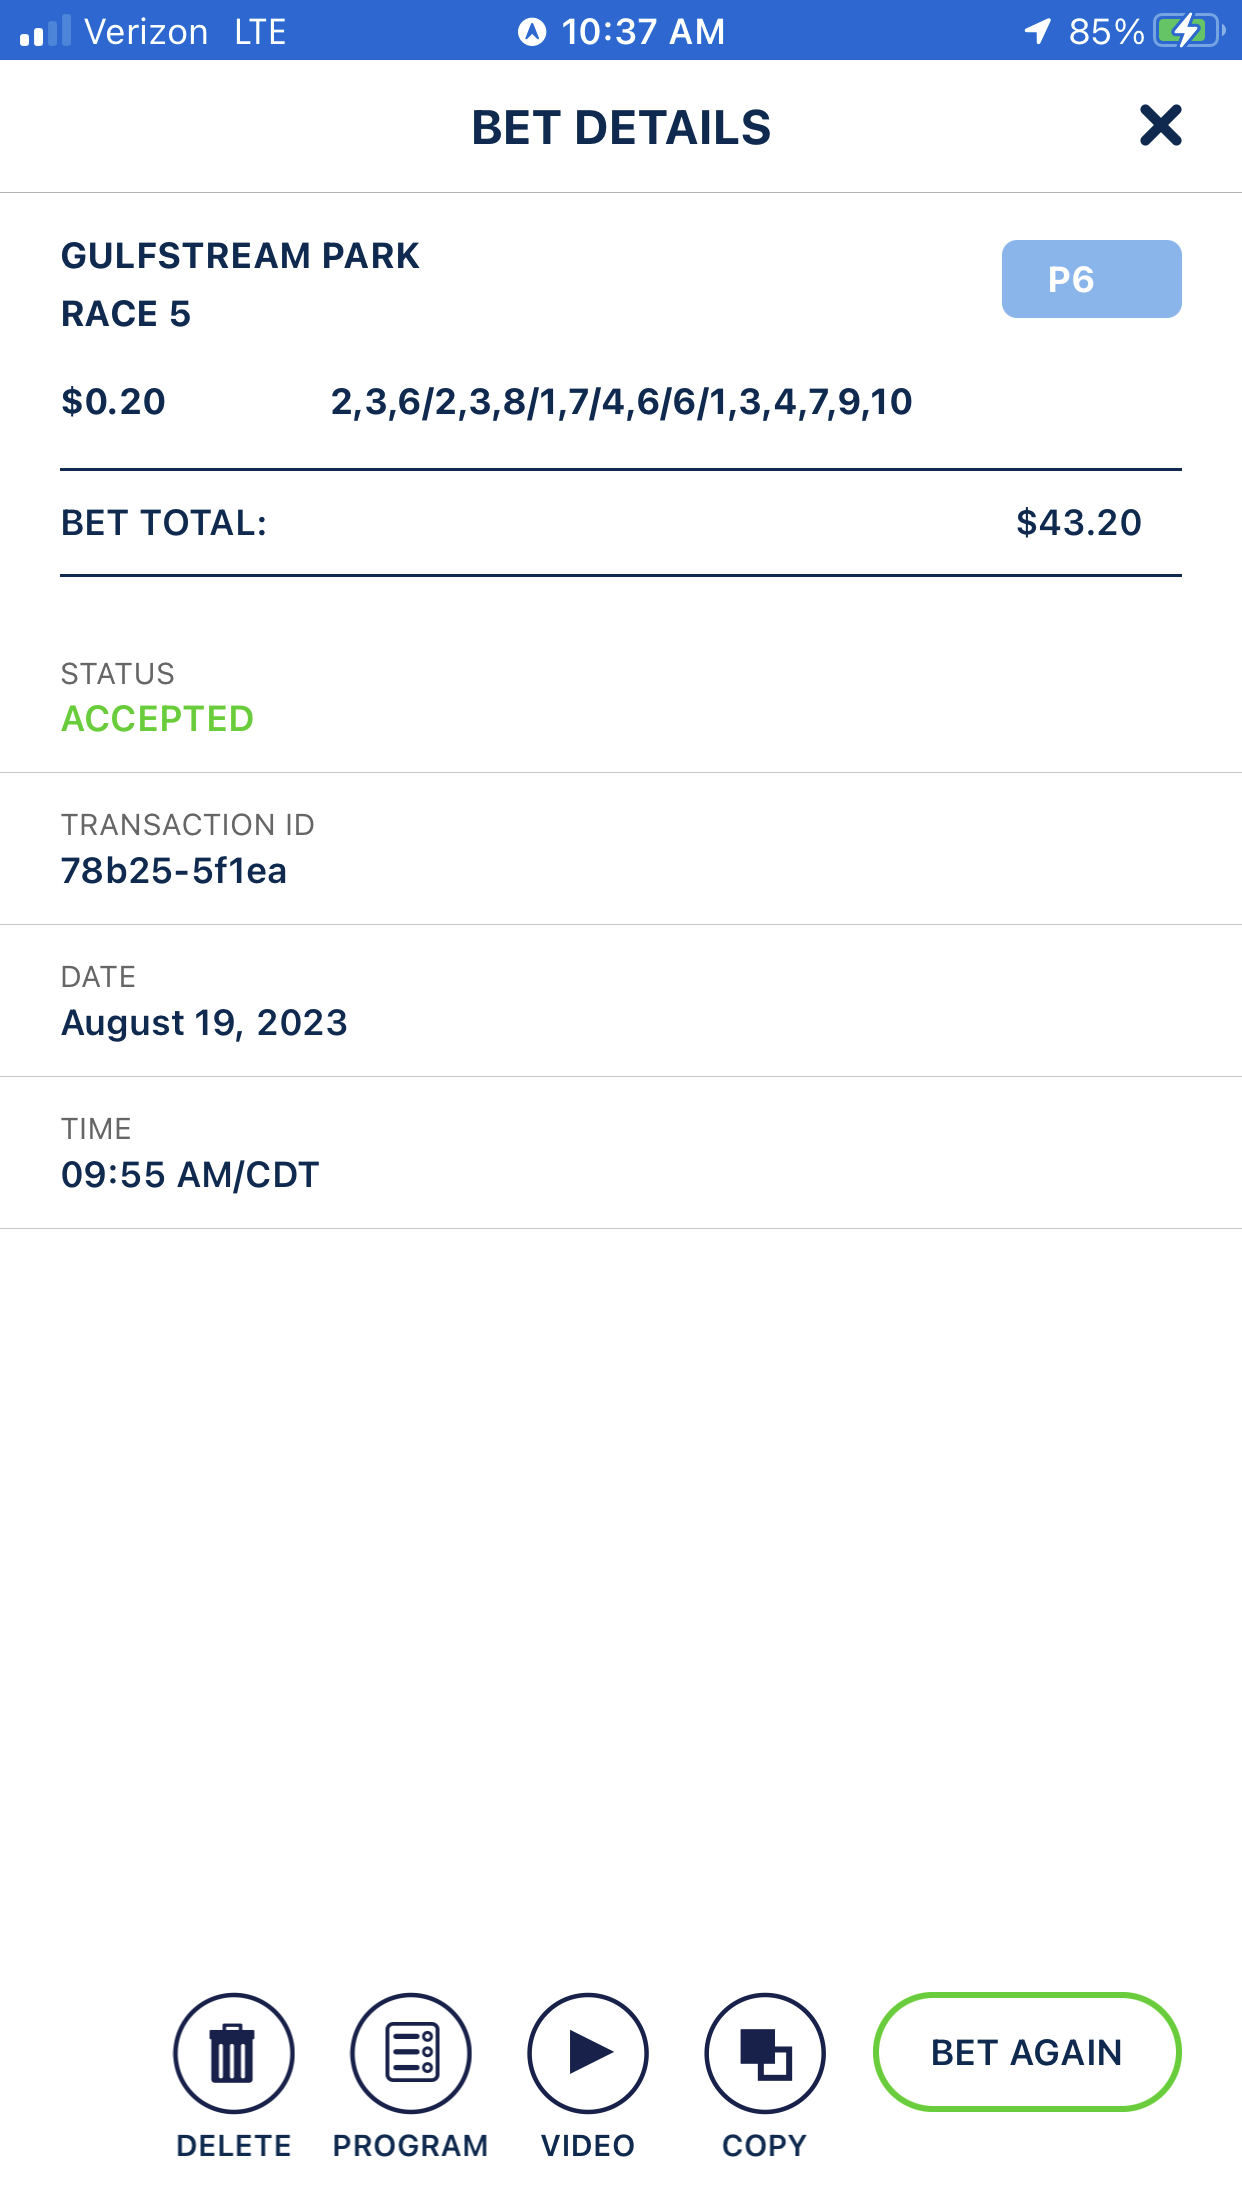Tap the August 19, 2023 date
The width and height of the screenshot is (1242, 2208).
(204, 1023)
